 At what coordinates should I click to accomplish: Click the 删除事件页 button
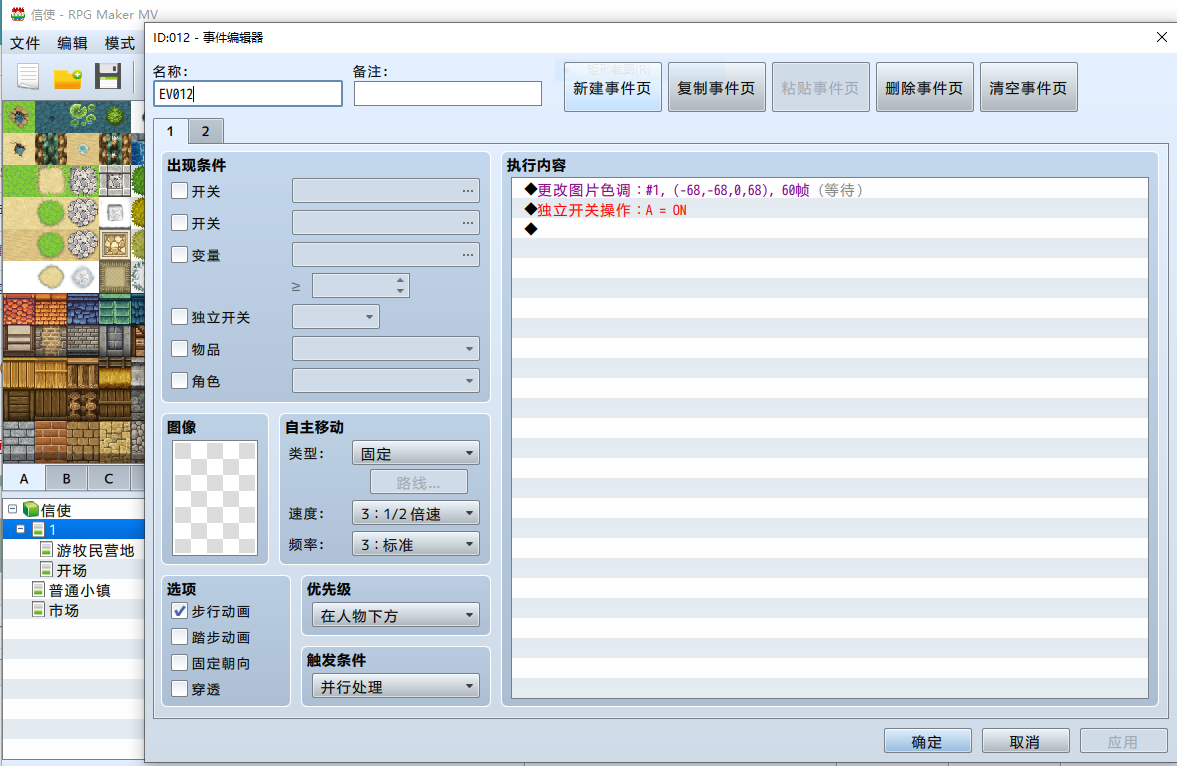coord(925,88)
